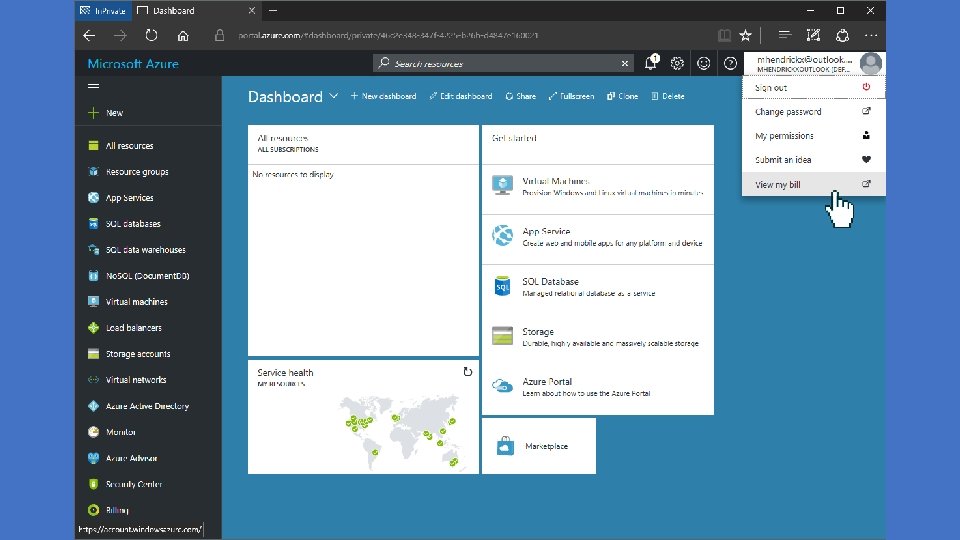Click the Delete dashboard button
This screenshot has width=960, height=540.
tap(668, 96)
